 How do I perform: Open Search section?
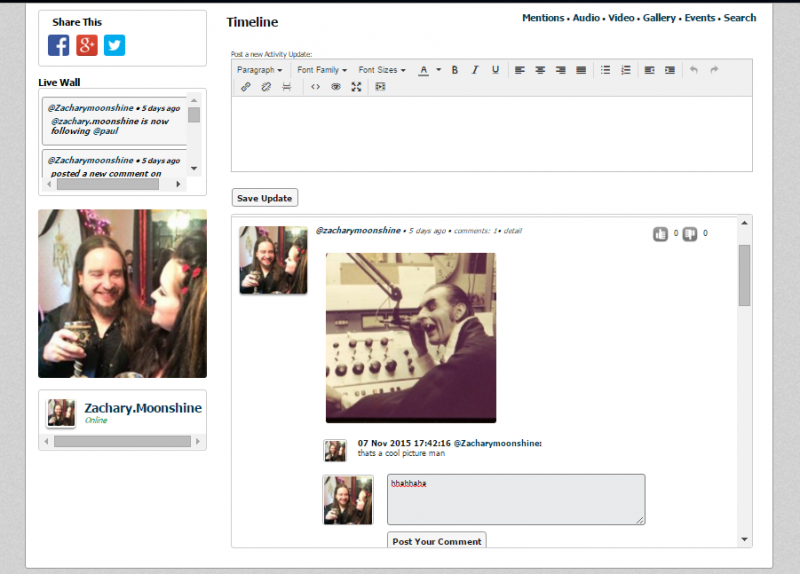point(740,18)
